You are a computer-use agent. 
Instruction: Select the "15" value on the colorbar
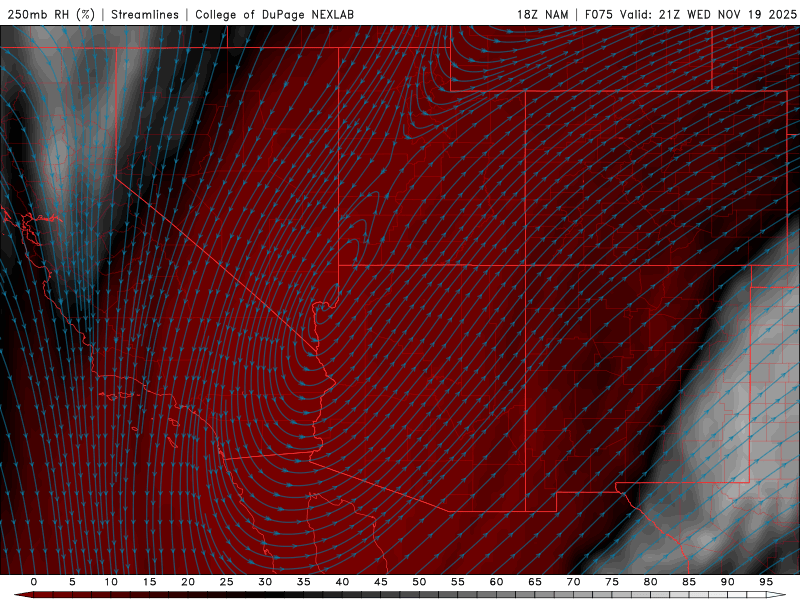tap(149, 582)
